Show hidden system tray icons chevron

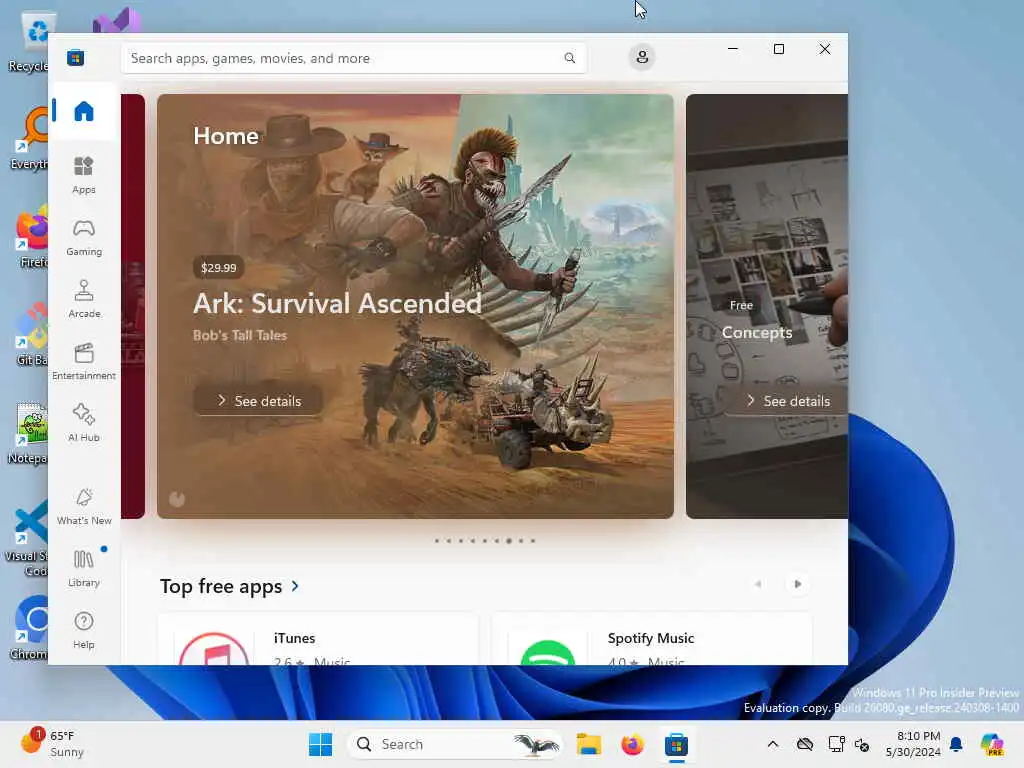(773, 744)
